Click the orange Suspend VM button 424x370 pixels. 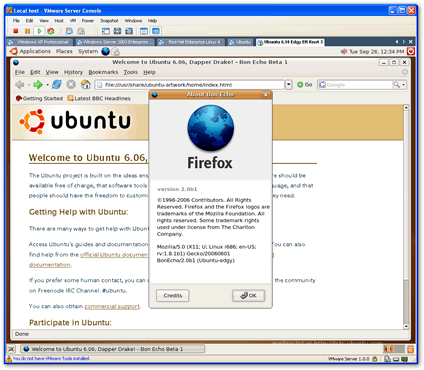pyautogui.click(x=27, y=31)
